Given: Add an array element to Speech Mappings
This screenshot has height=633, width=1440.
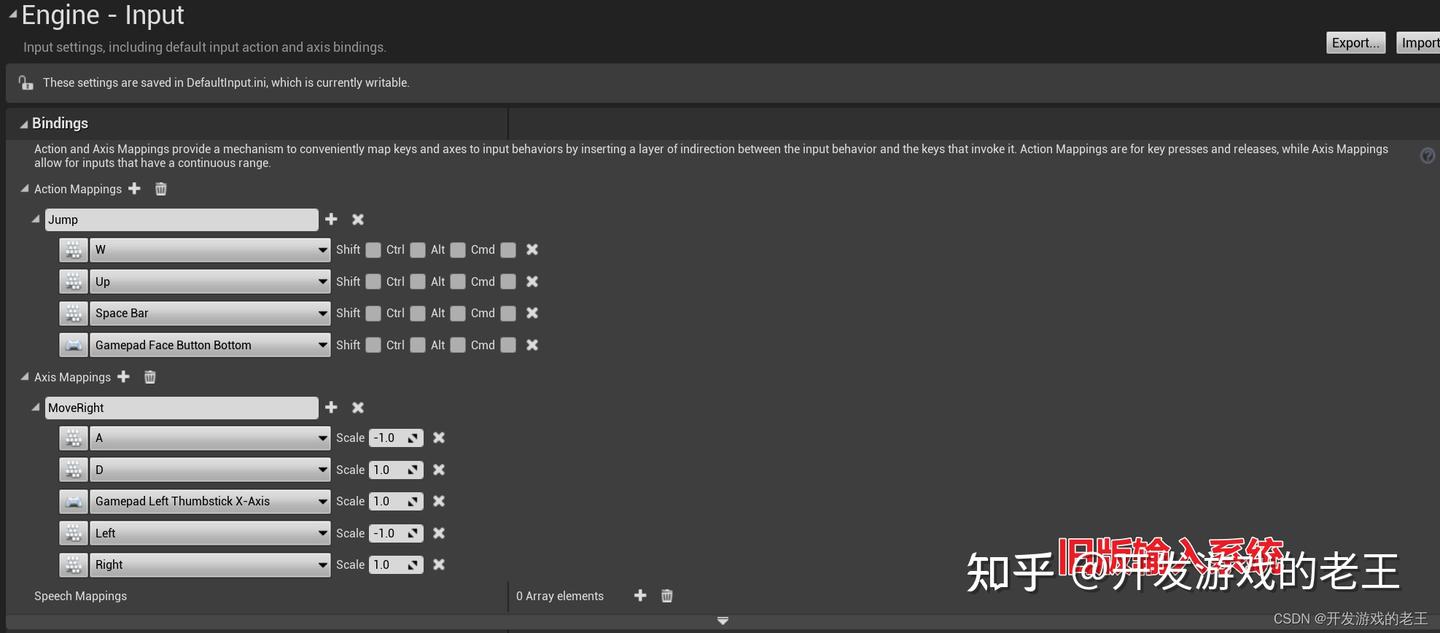Looking at the screenshot, I should coord(640,595).
